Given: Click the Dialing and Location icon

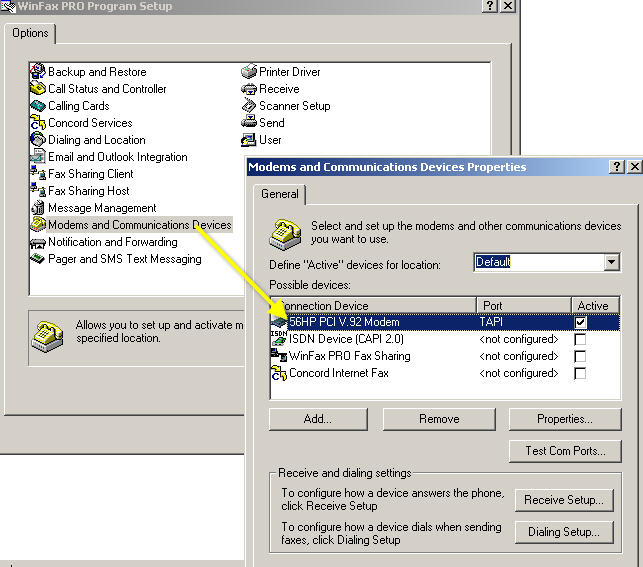Looking at the screenshot, I should tap(38, 140).
